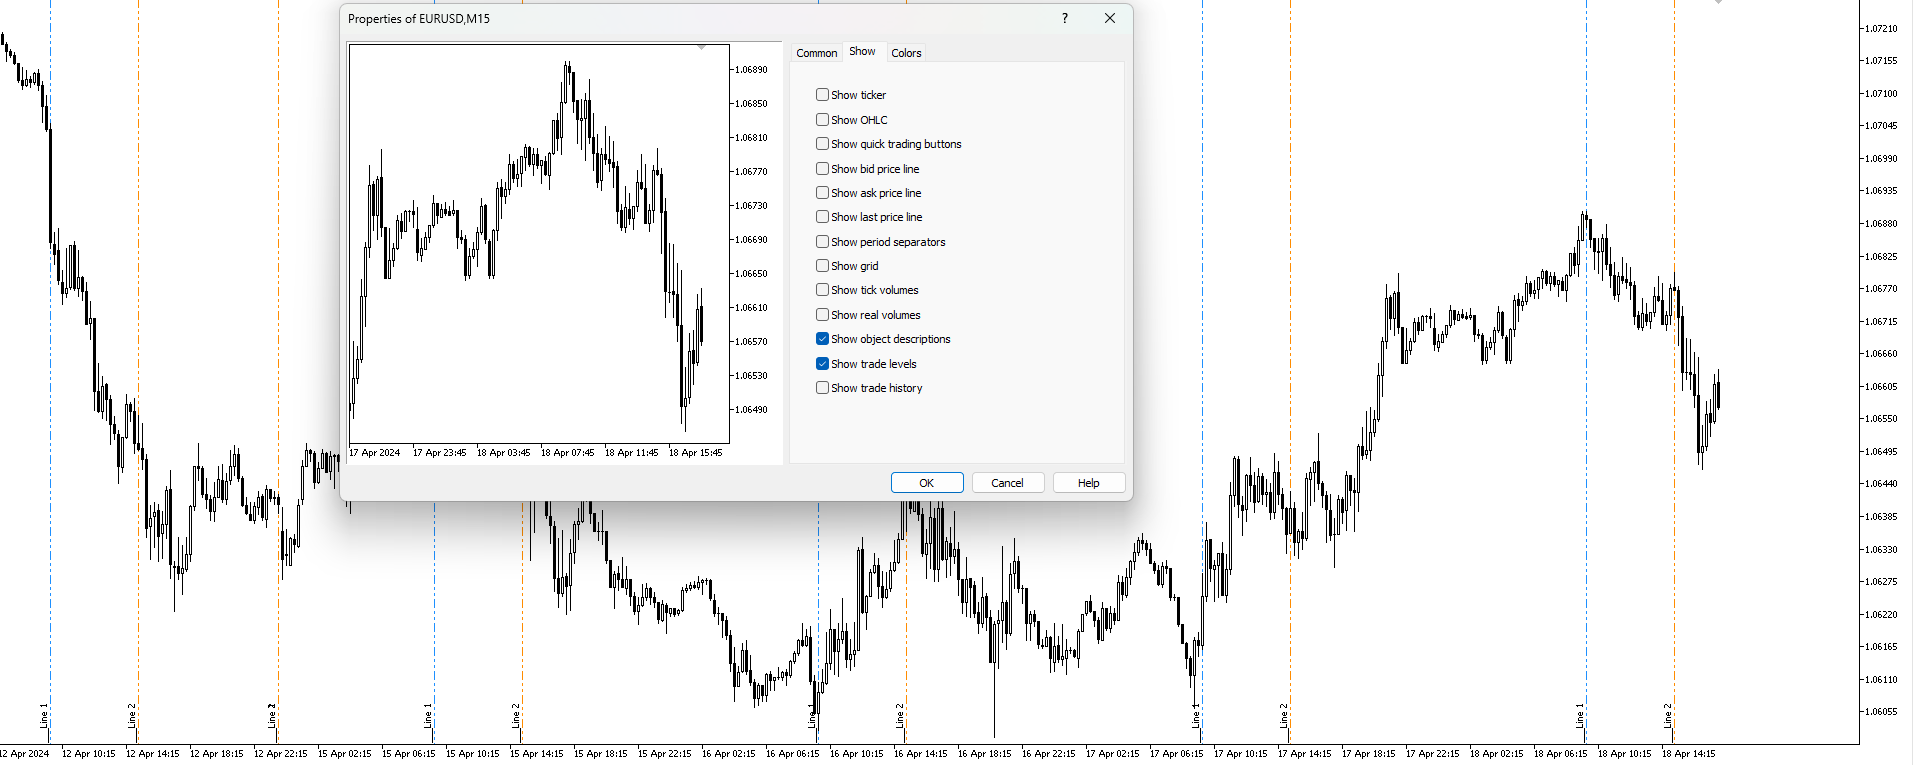Click main chart time label '16 Apr 14:15'
Screen dimensions: 1913x765
click(920, 754)
